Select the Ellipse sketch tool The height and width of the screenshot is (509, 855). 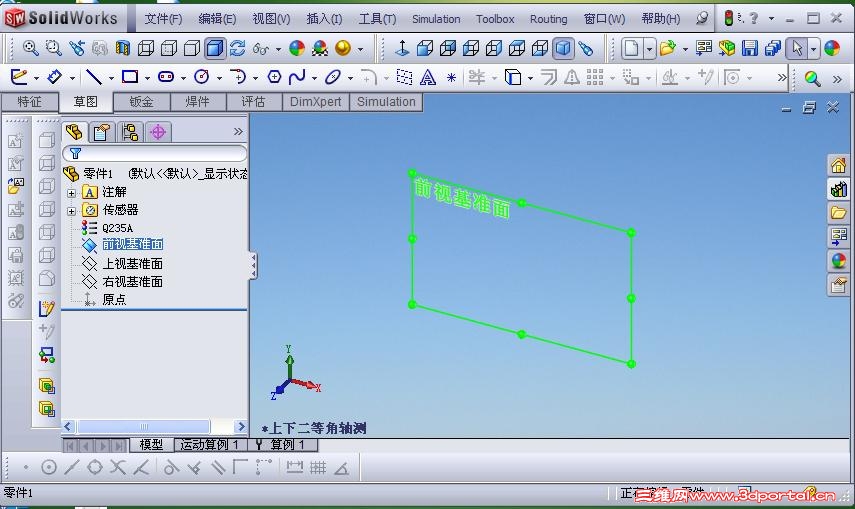point(333,77)
